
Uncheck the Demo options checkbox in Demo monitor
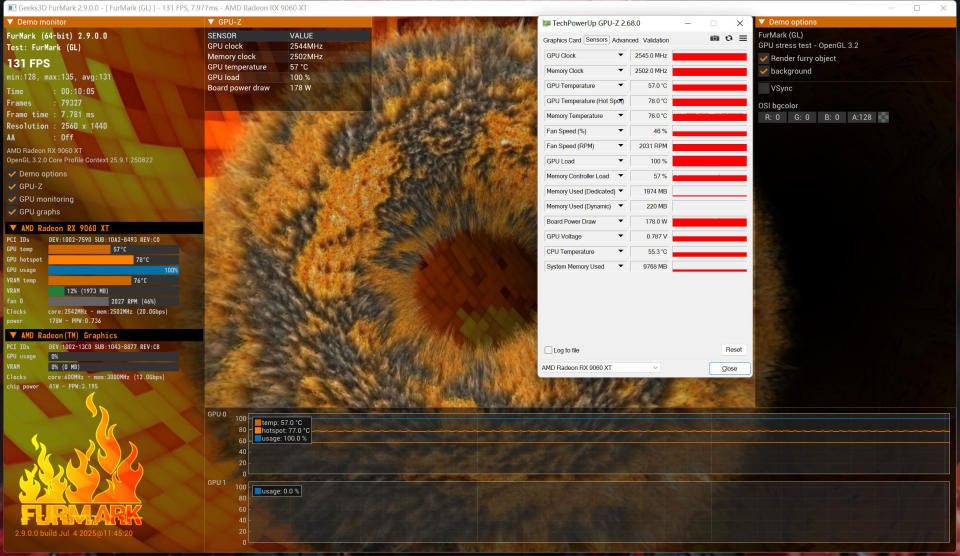point(12,174)
